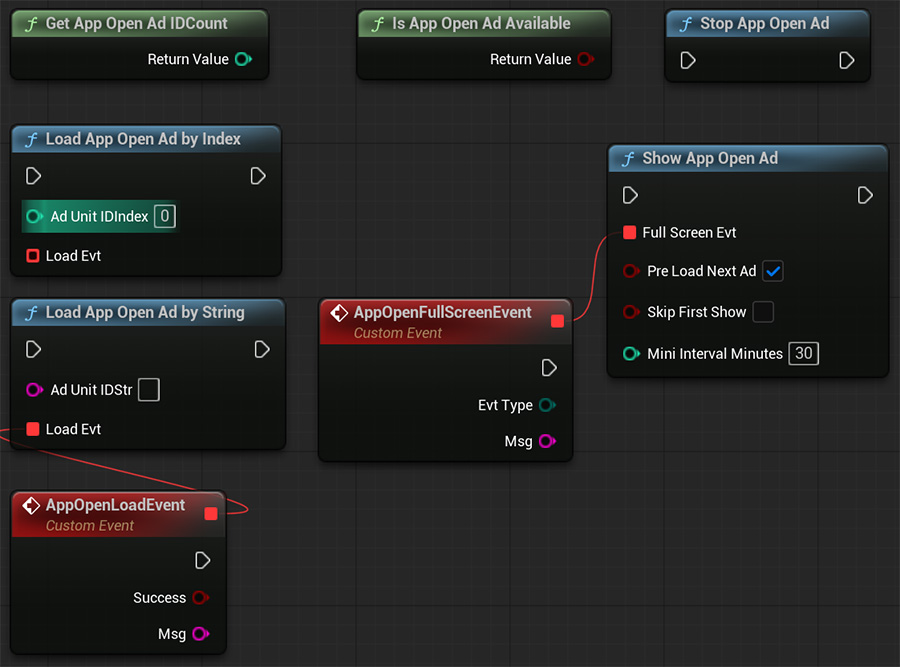Click output exec pin on Load App Open Ad by Index

pyautogui.click(x=258, y=176)
